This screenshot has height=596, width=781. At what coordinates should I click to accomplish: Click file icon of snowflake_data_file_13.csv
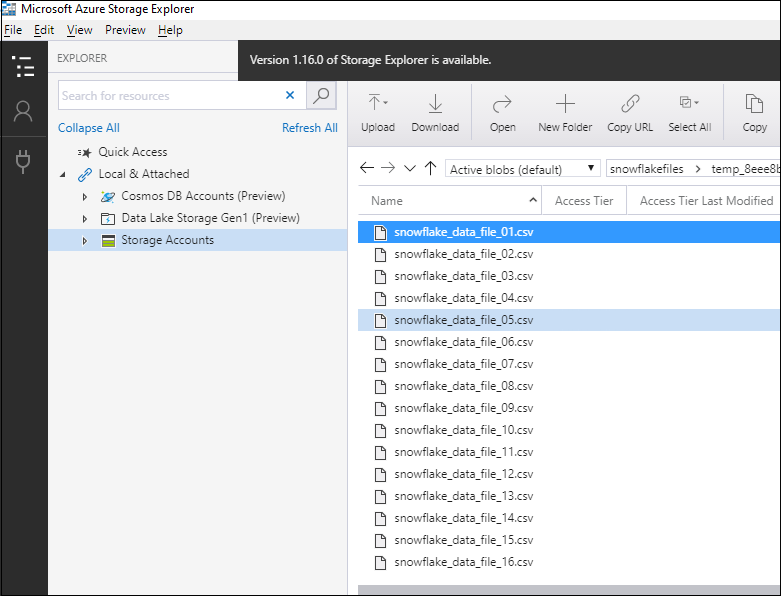tap(381, 496)
